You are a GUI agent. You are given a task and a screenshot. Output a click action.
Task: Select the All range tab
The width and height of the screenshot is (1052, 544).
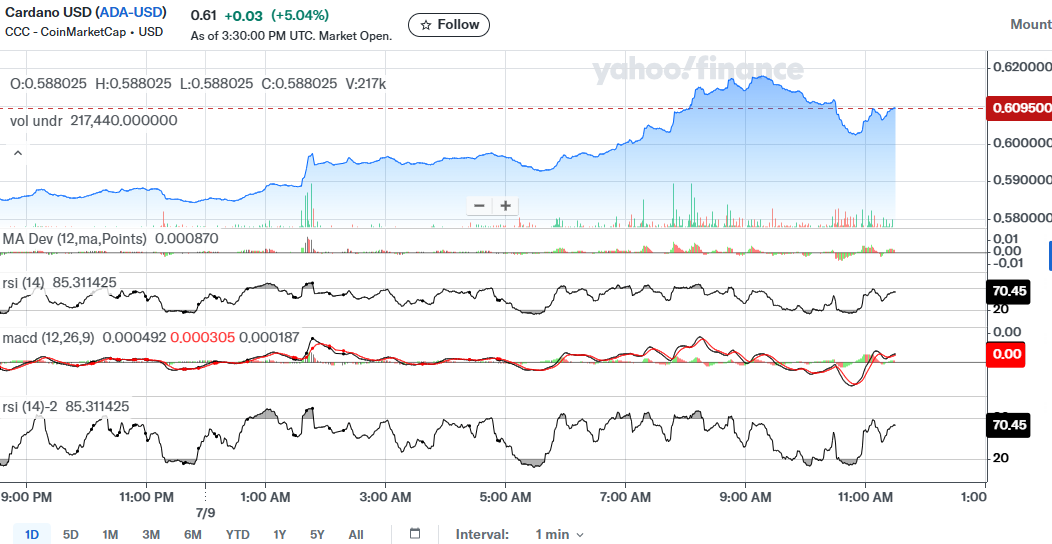point(356,535)
